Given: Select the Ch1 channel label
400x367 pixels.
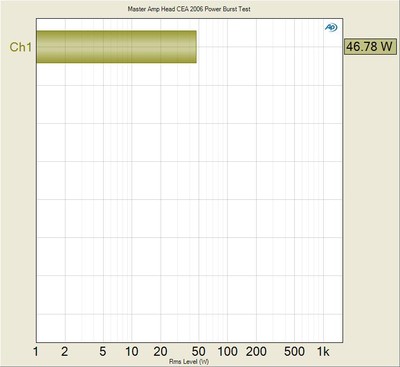Looking at the screenshot, I should point(20,47).
